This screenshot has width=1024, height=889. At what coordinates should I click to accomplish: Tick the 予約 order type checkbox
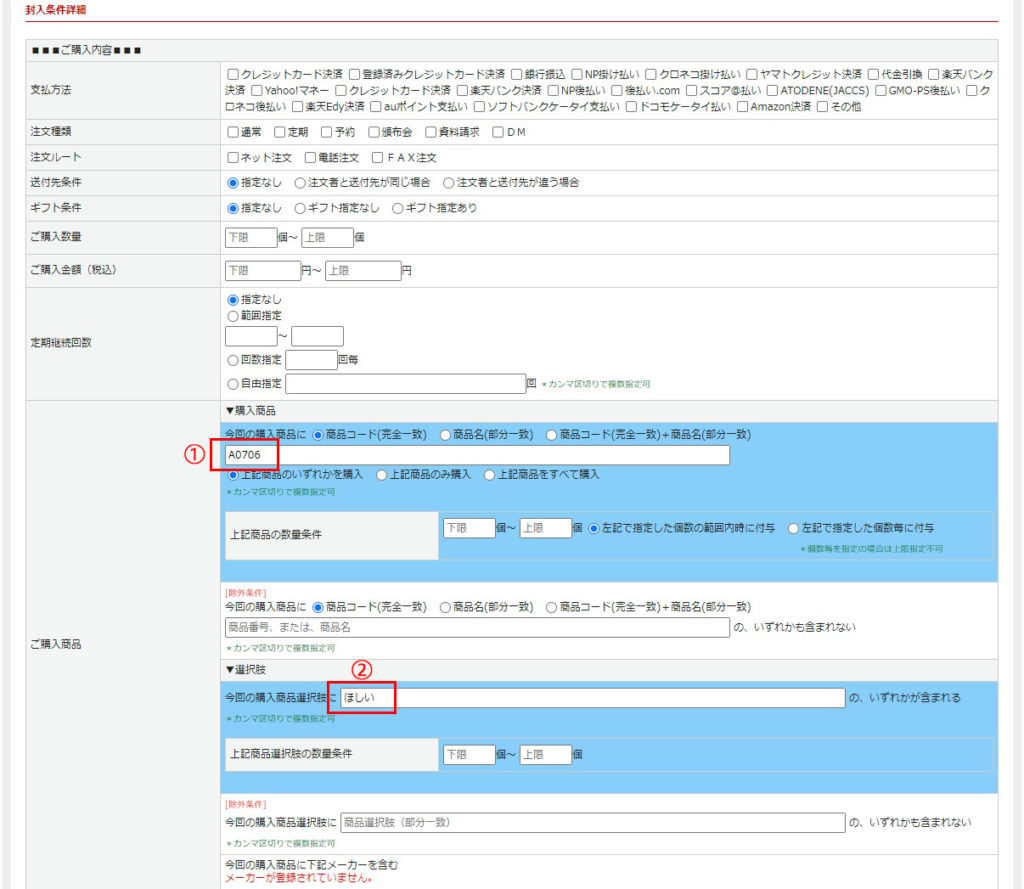click(x=327, y=133)
